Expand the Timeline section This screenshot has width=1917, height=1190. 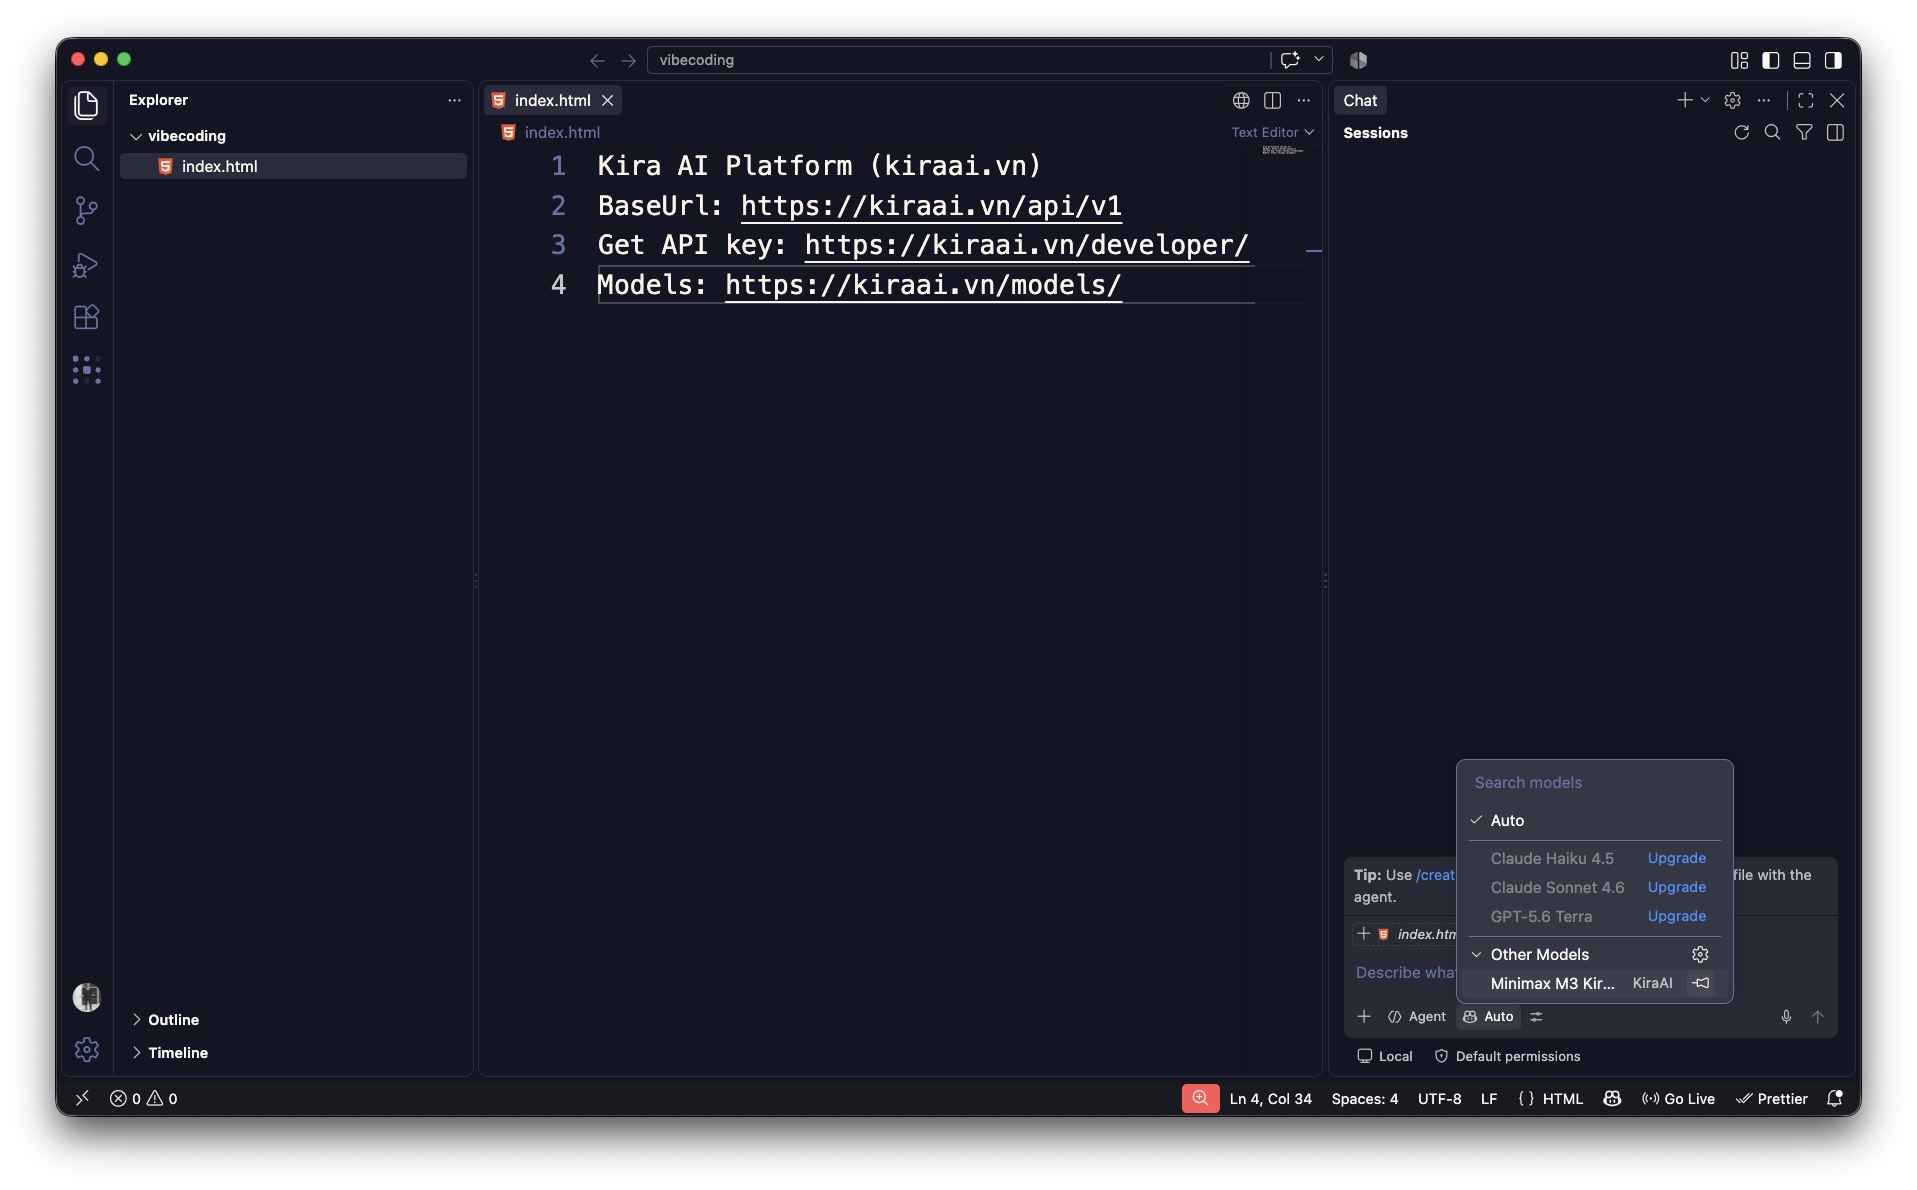[136, 1053]
